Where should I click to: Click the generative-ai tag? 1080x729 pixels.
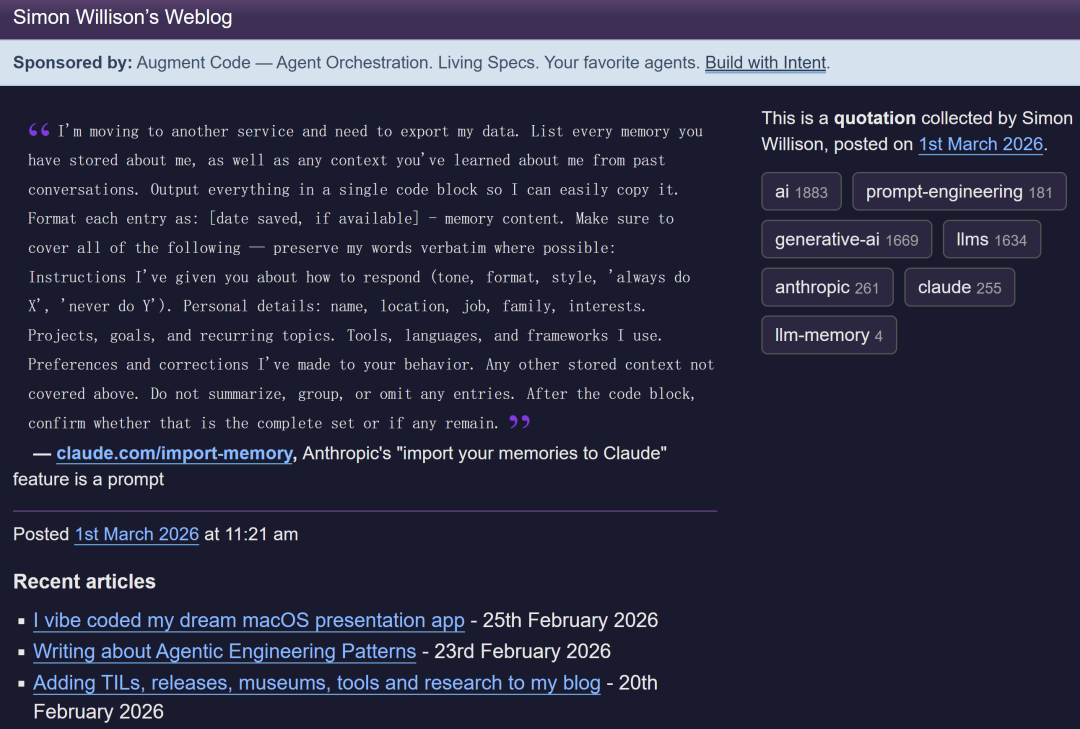tap(846, 240)
